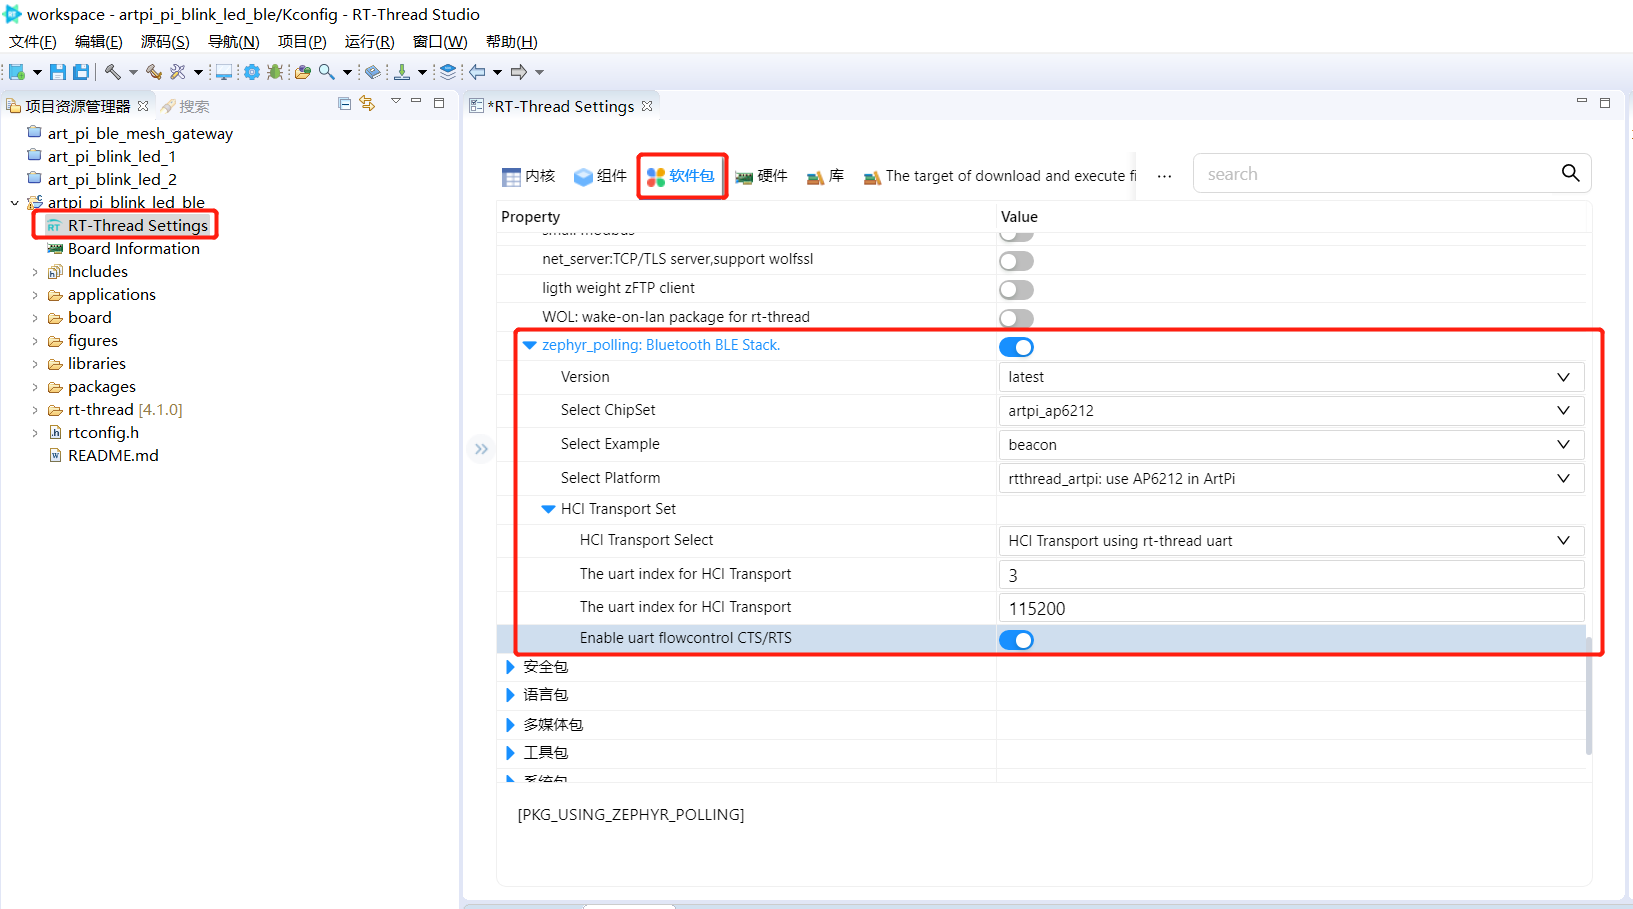Select the 软件包 settings tab

click(681, 176)
